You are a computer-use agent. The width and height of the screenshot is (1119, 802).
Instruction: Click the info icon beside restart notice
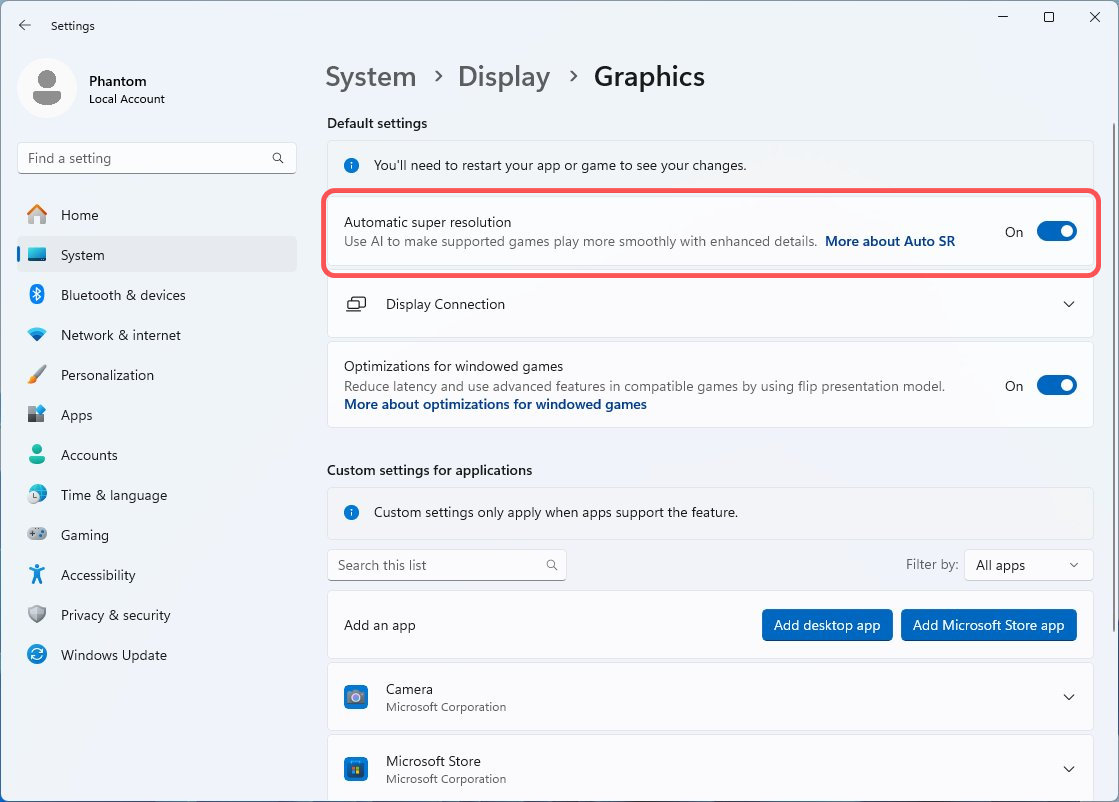point(352,166)
